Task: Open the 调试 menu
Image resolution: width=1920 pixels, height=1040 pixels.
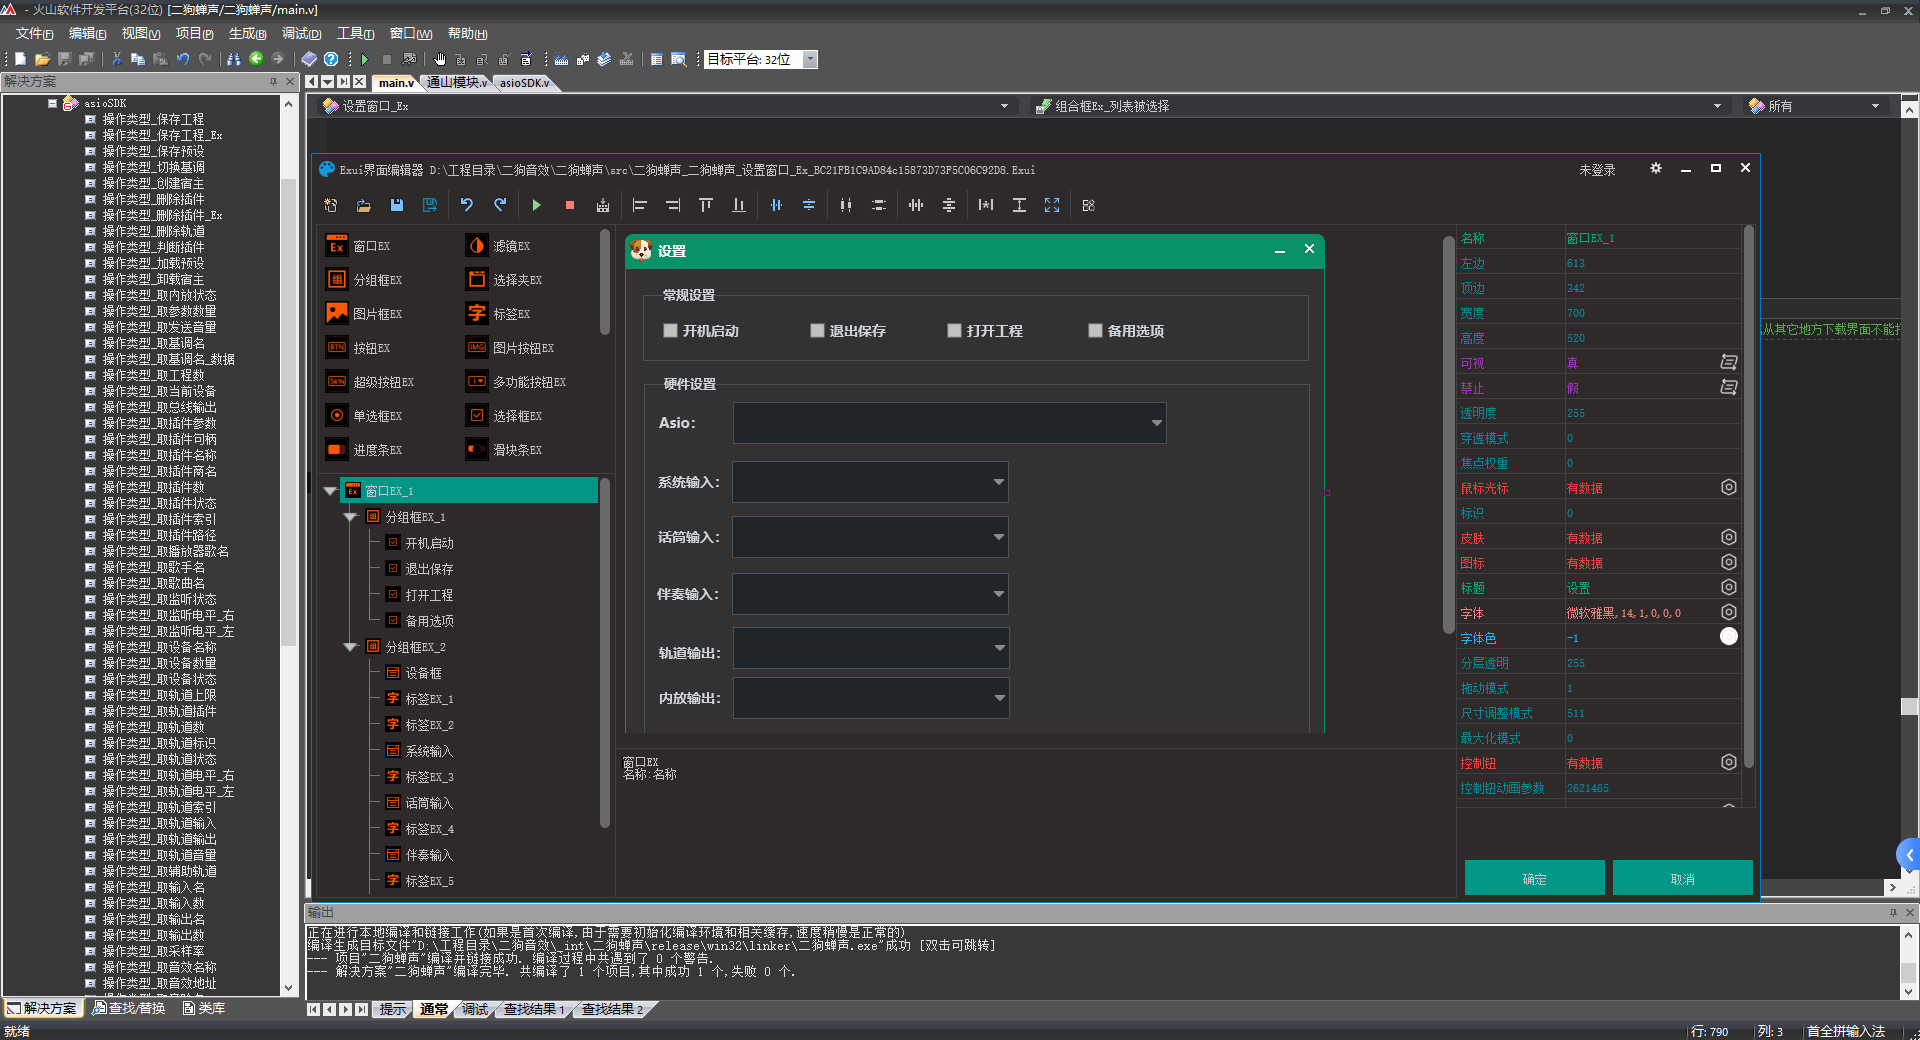Action: click(x=301, y=34)
